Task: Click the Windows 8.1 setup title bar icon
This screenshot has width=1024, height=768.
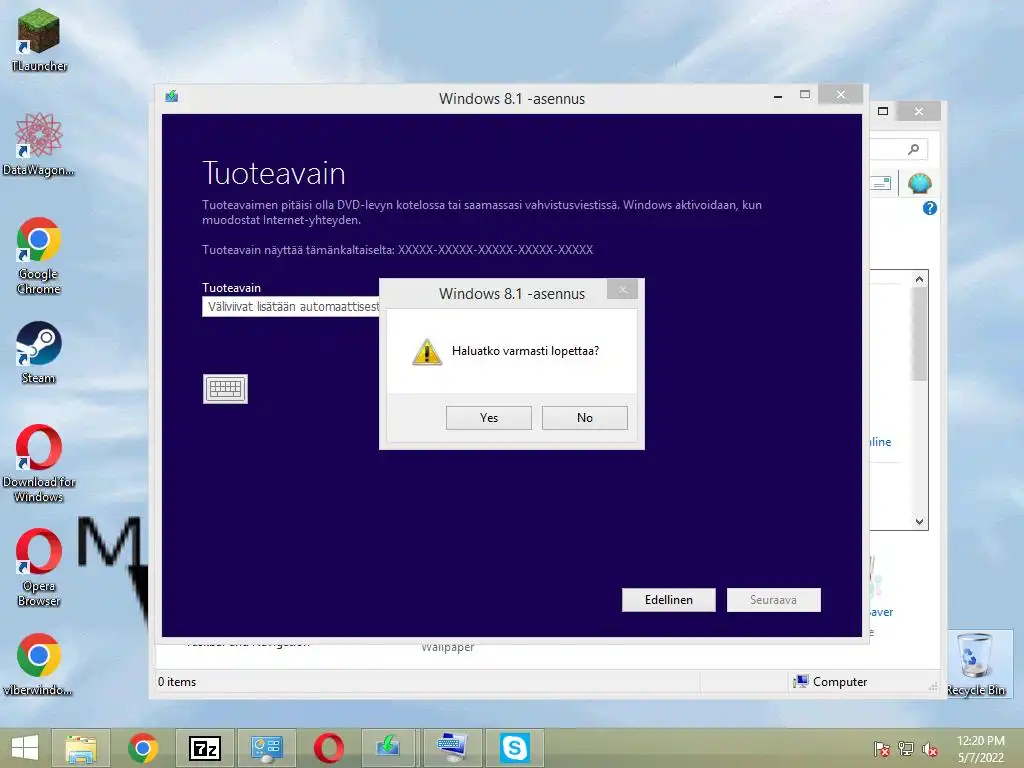Action: [x=172, y=97]
